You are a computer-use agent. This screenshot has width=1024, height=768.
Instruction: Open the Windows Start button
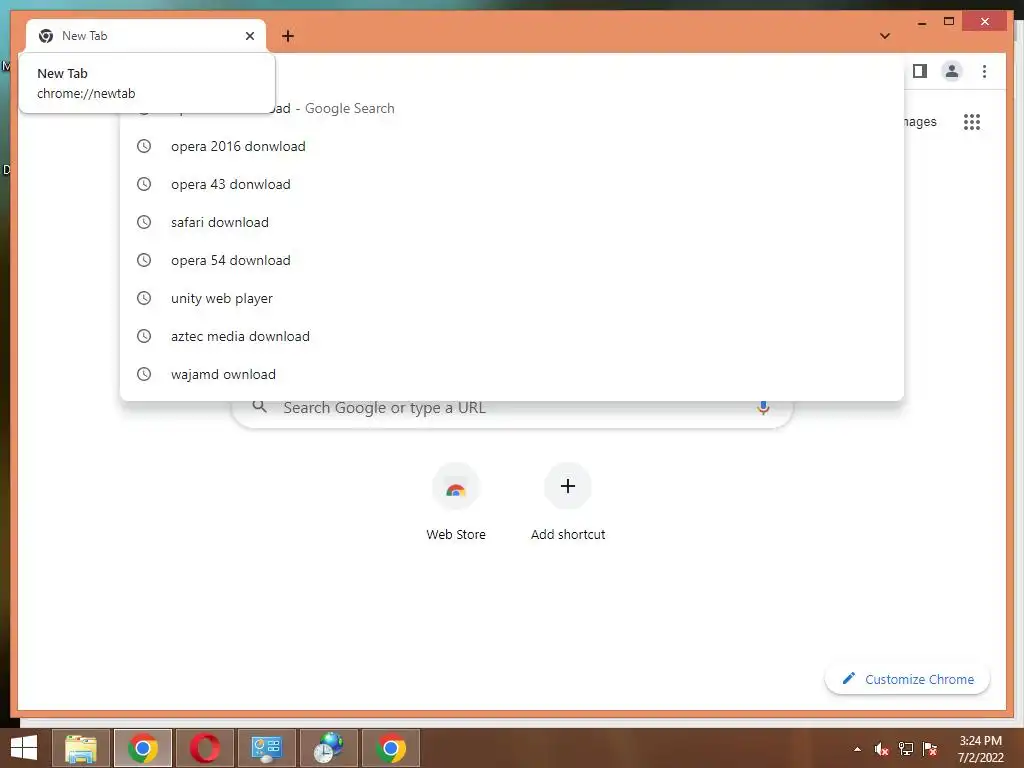pos(24,748)
